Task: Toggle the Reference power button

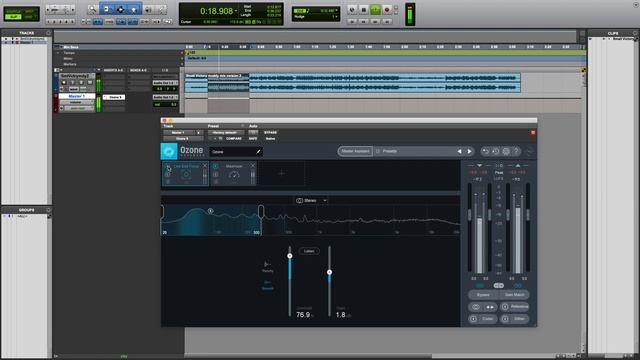Action: pyautogui.click(x=505, y=307)
